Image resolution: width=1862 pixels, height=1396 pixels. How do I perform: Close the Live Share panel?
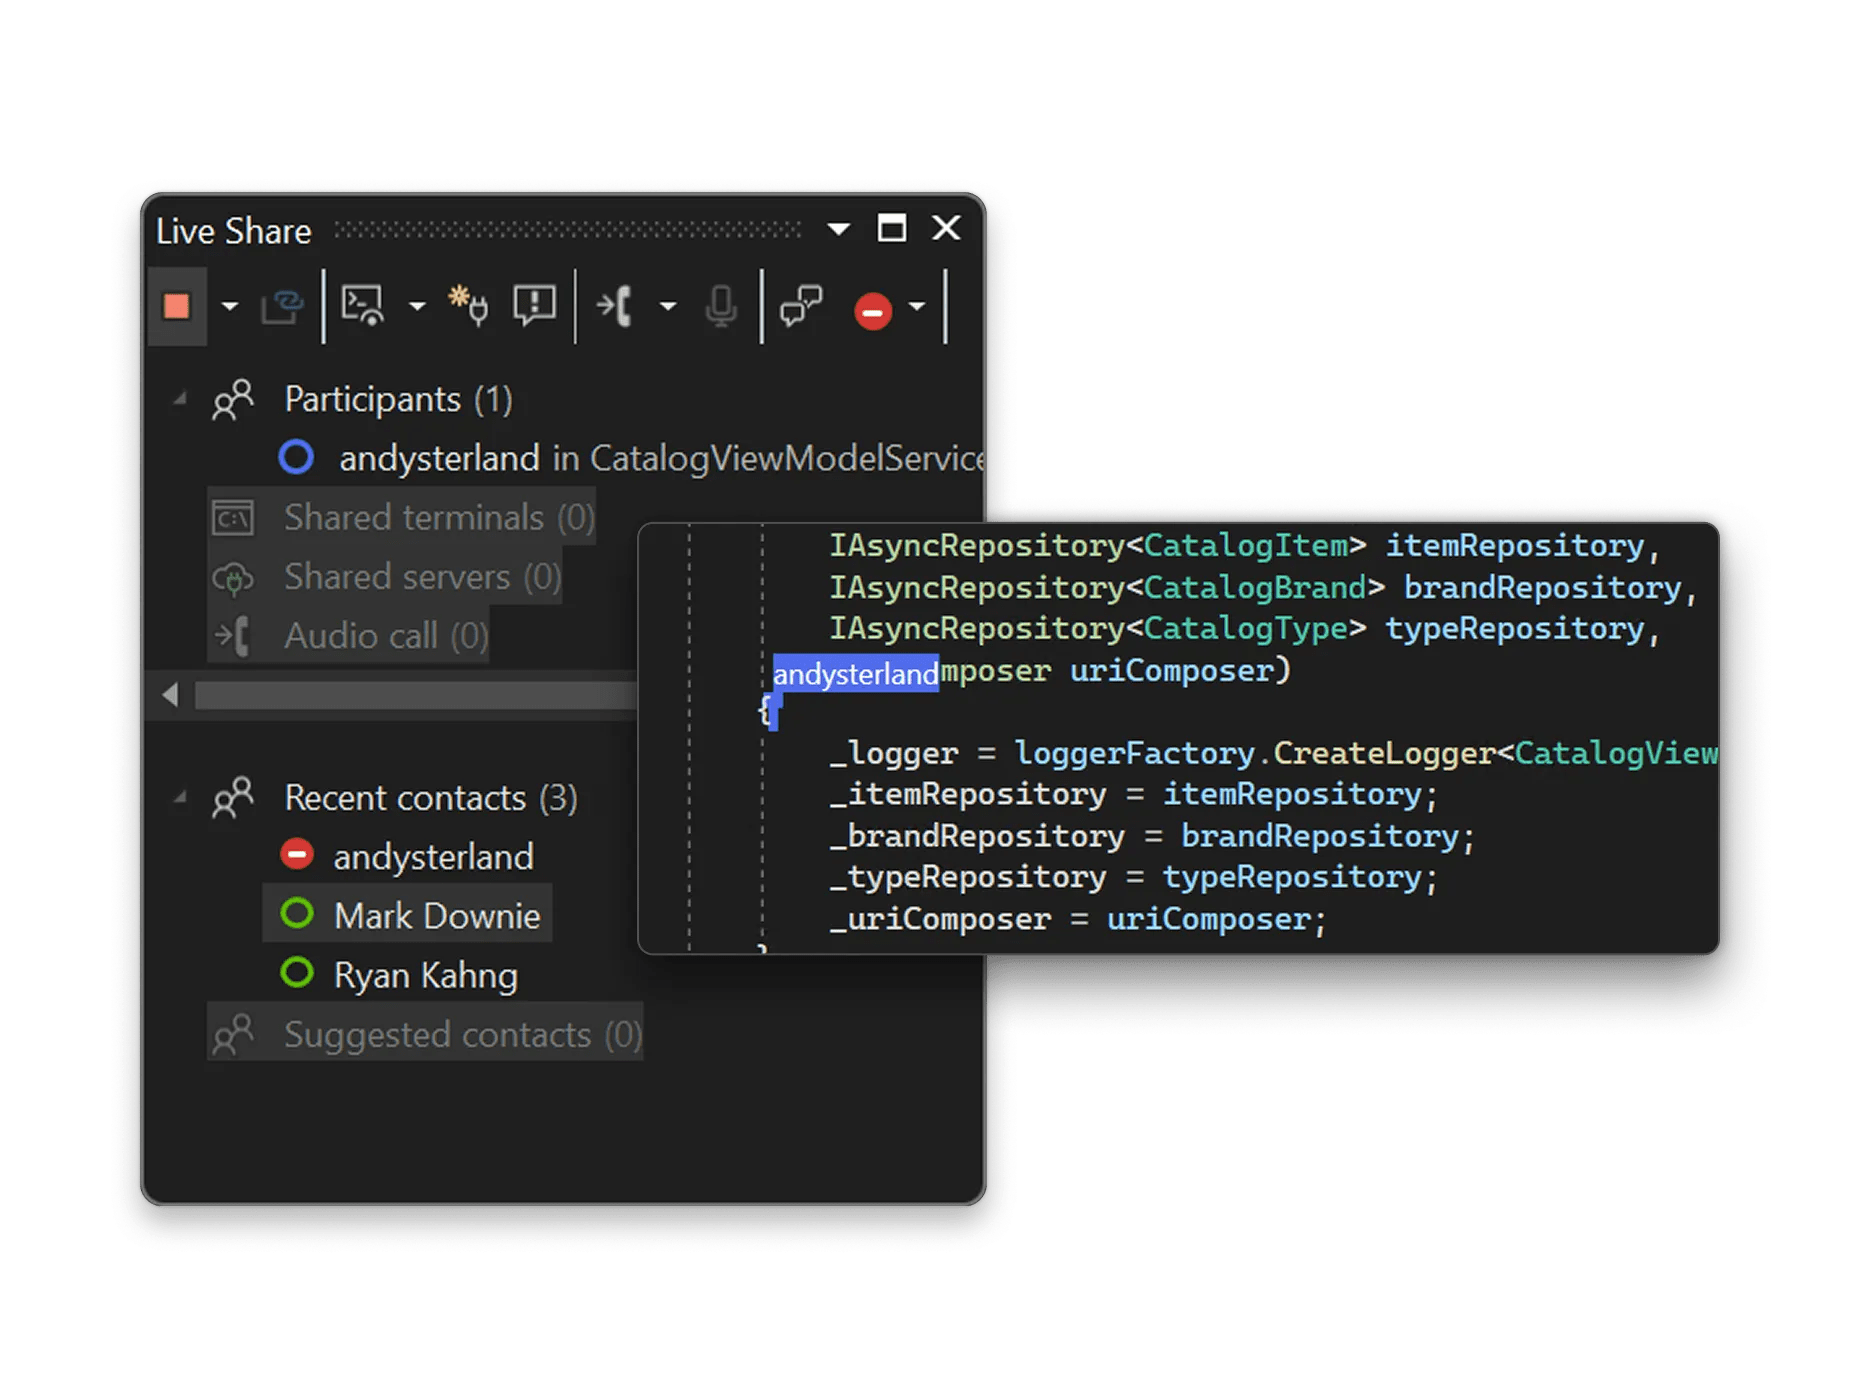click(x=946, y=228)
